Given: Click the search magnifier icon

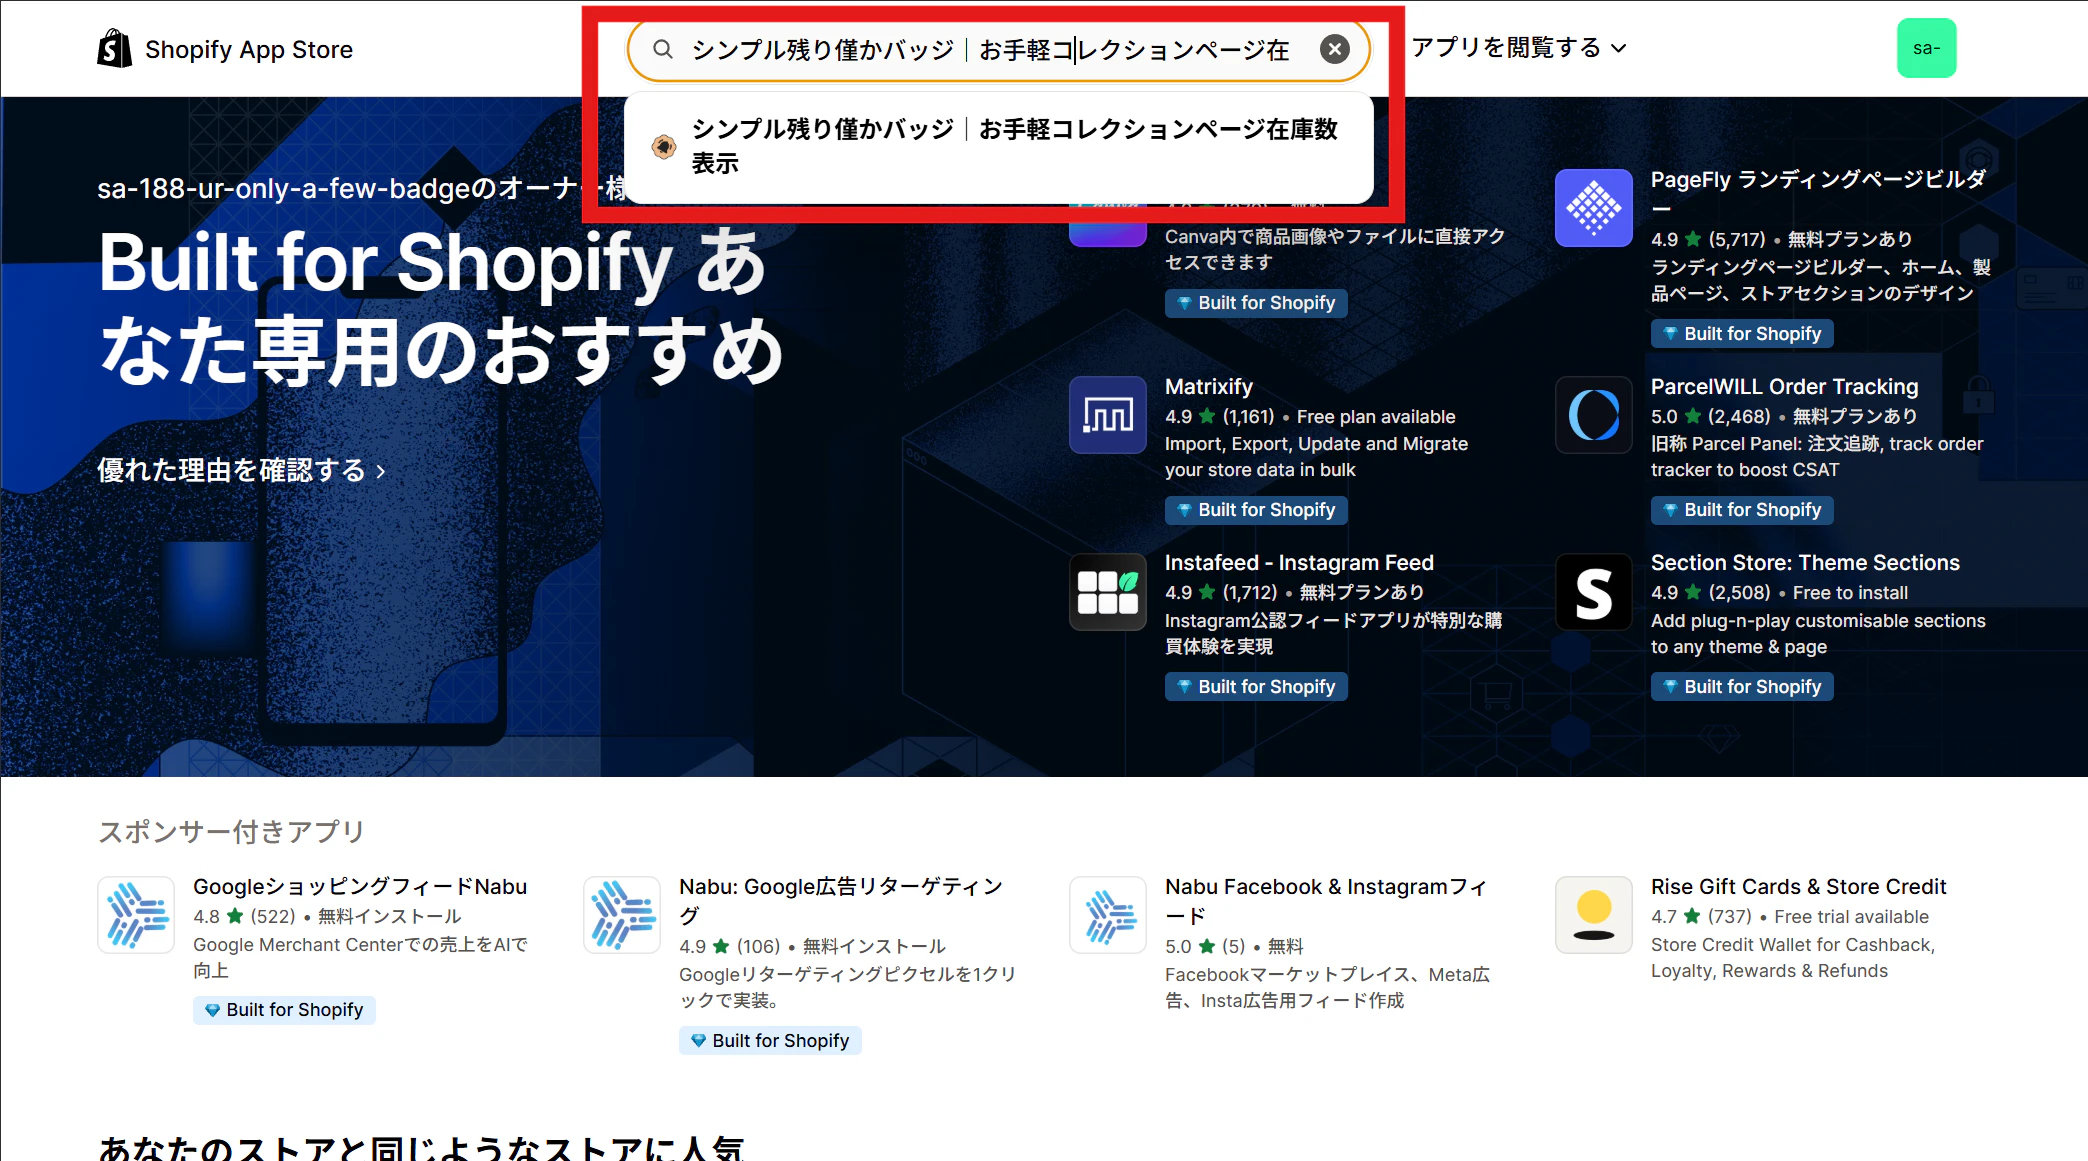Looking at the screenshot, I should pos(662,49).
